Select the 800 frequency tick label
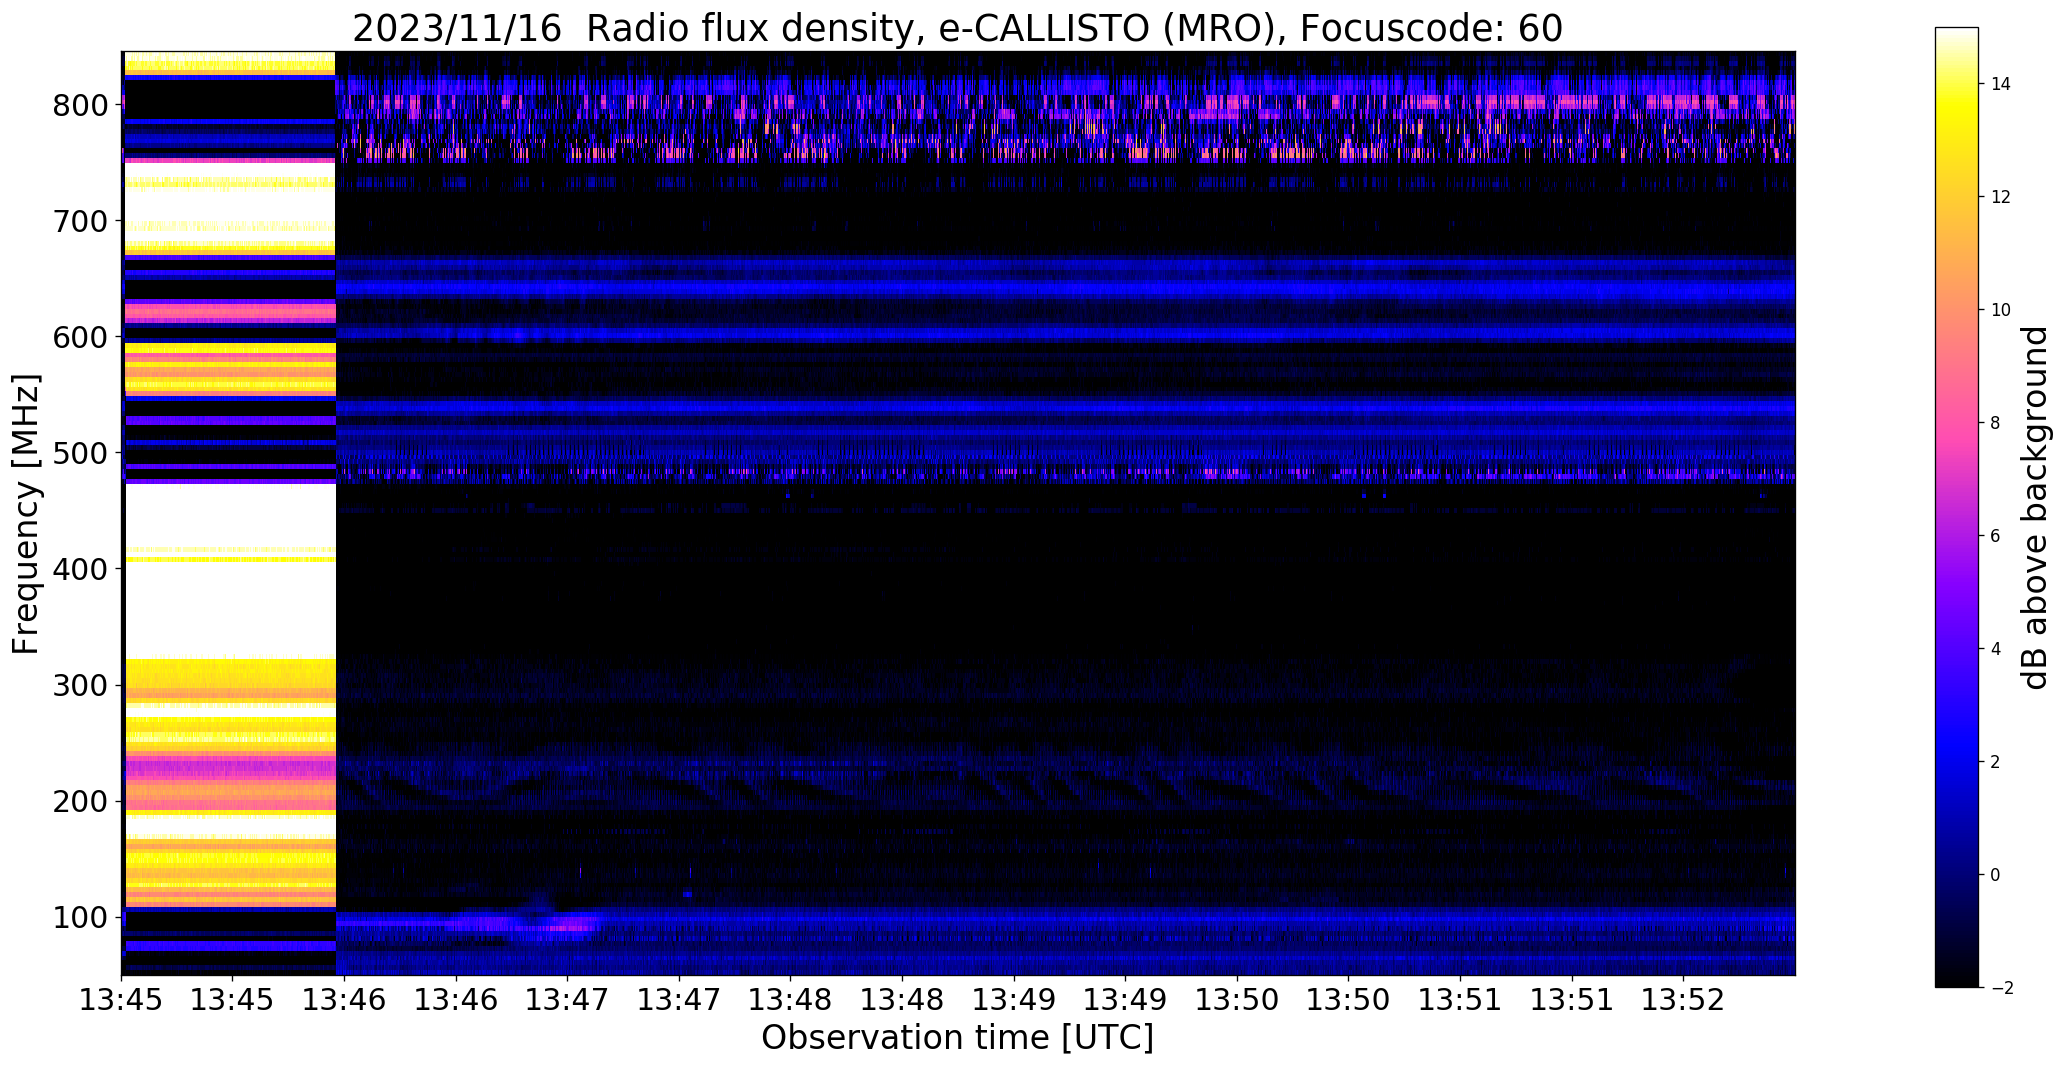The height and width of the screenshot is (1067, 2066). (81, 105)
